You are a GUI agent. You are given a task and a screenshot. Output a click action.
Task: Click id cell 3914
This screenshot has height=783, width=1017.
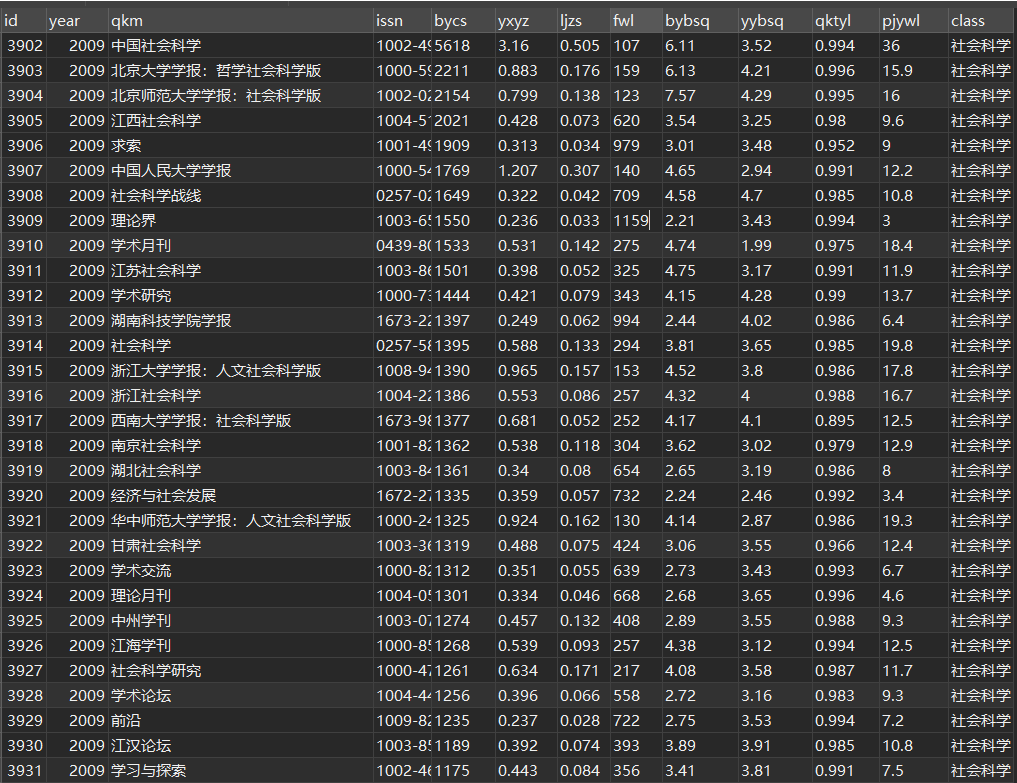click(x=23, y=346)
